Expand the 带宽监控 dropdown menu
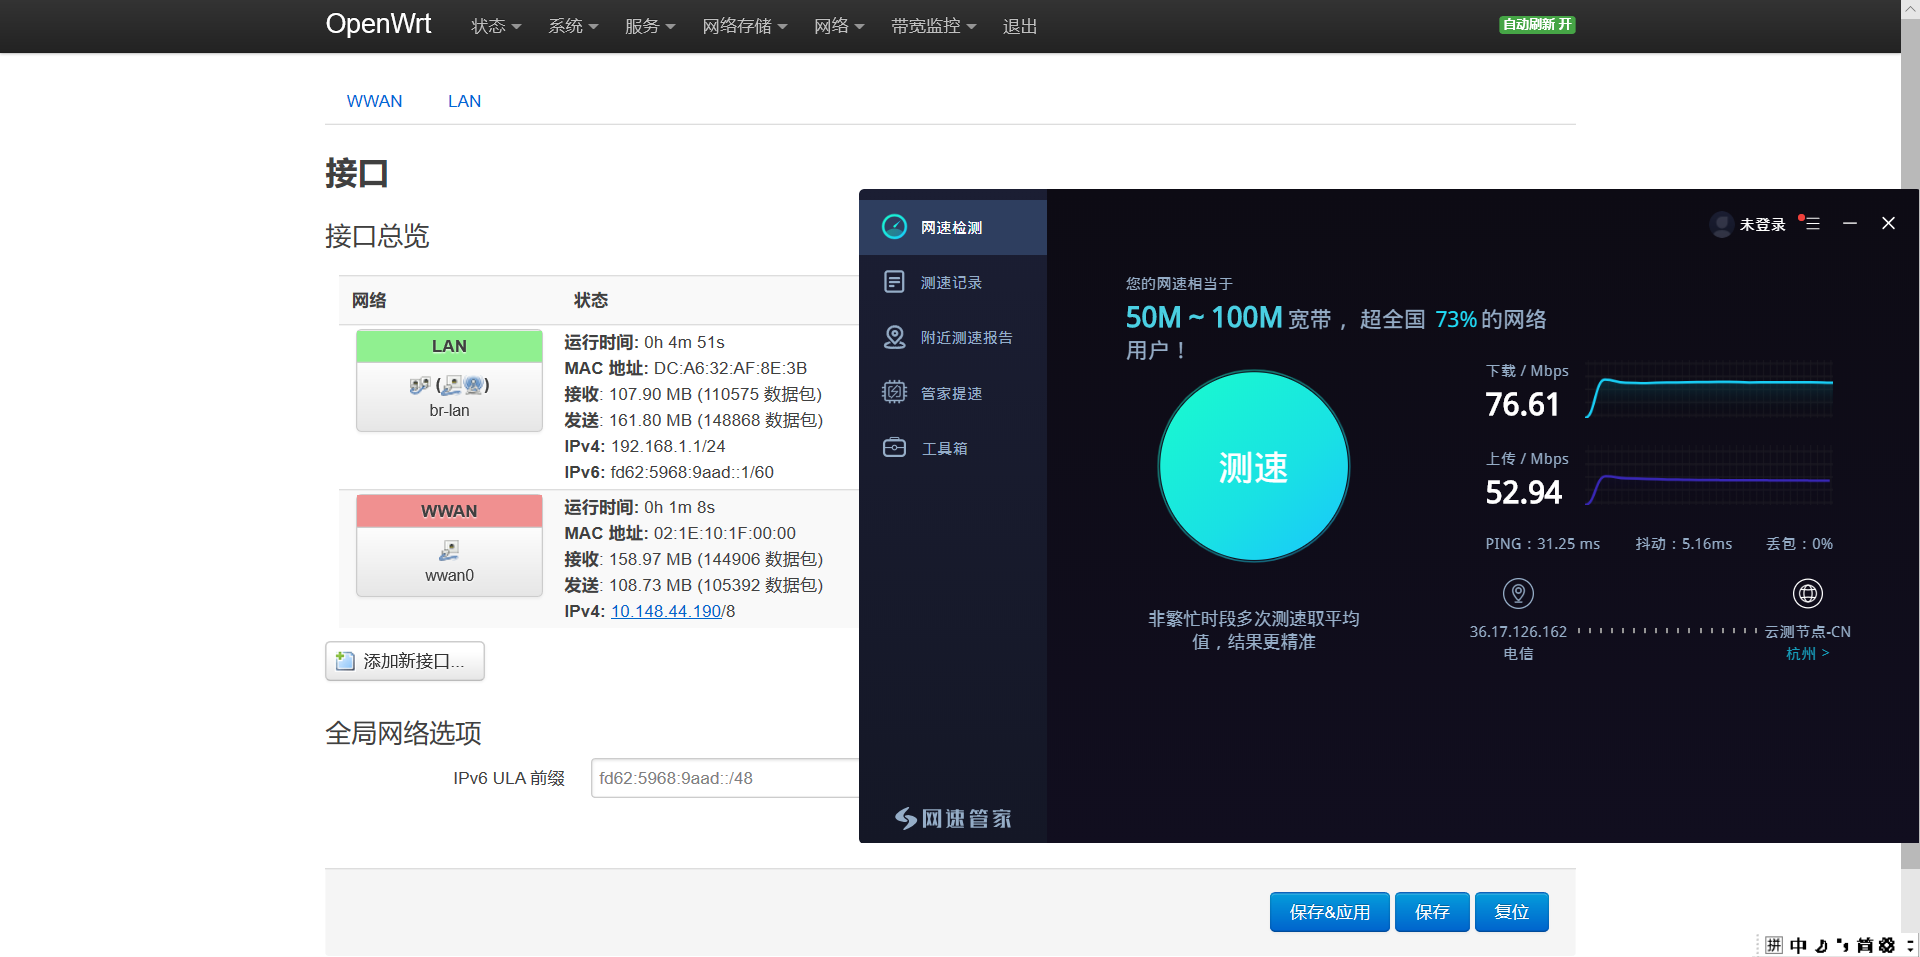 pos(933,26)
